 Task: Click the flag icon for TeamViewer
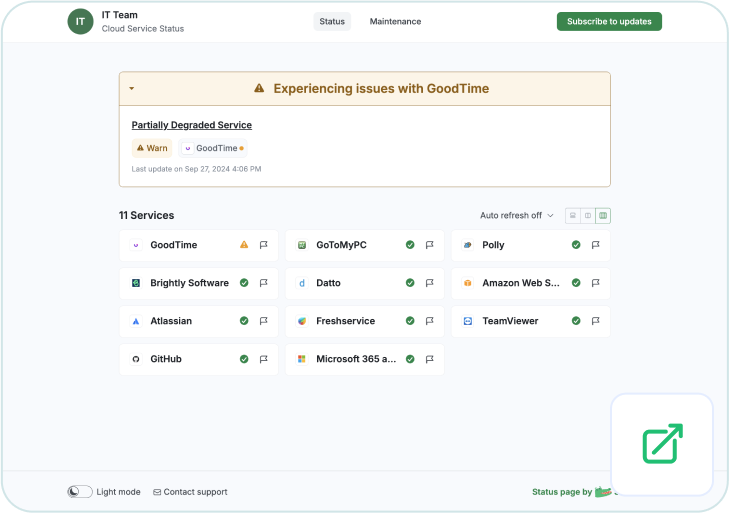(x=596, y=321)
